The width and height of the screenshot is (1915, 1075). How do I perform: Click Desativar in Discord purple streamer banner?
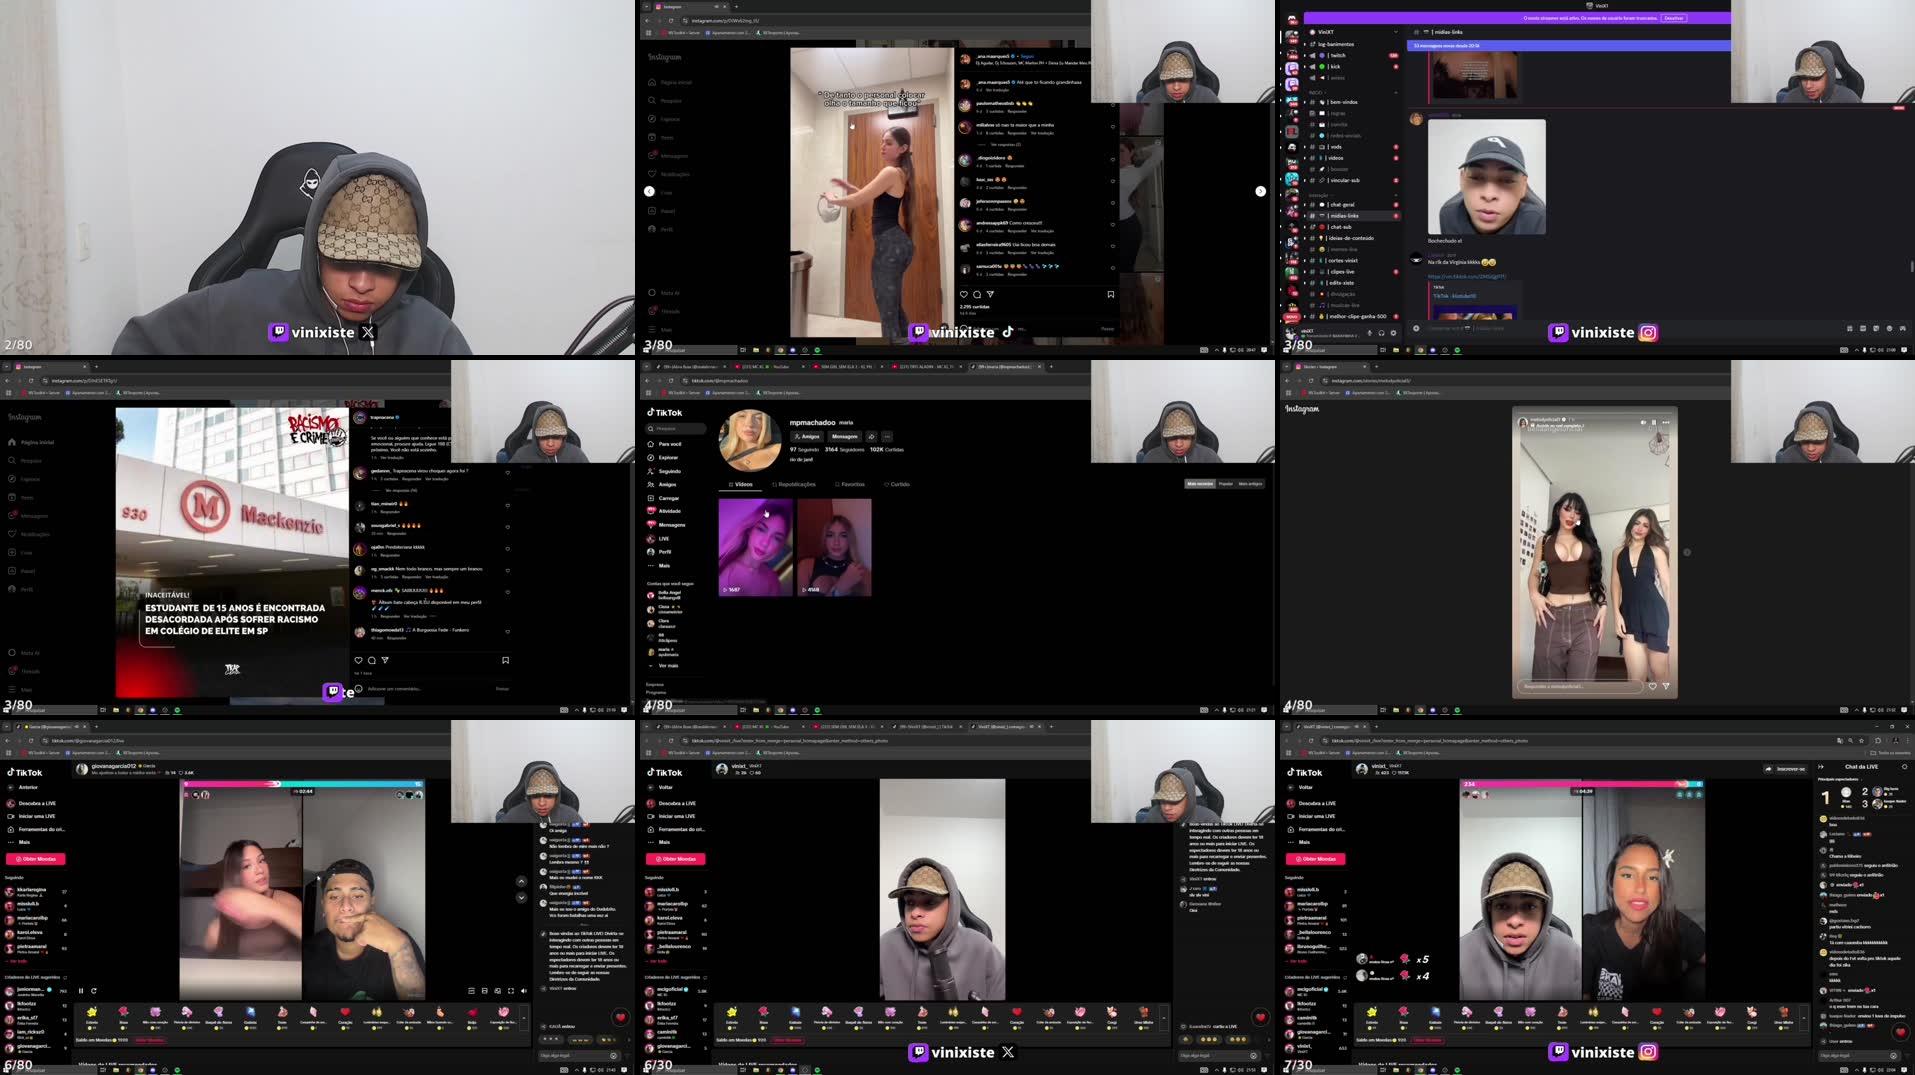click(1673, 18)
